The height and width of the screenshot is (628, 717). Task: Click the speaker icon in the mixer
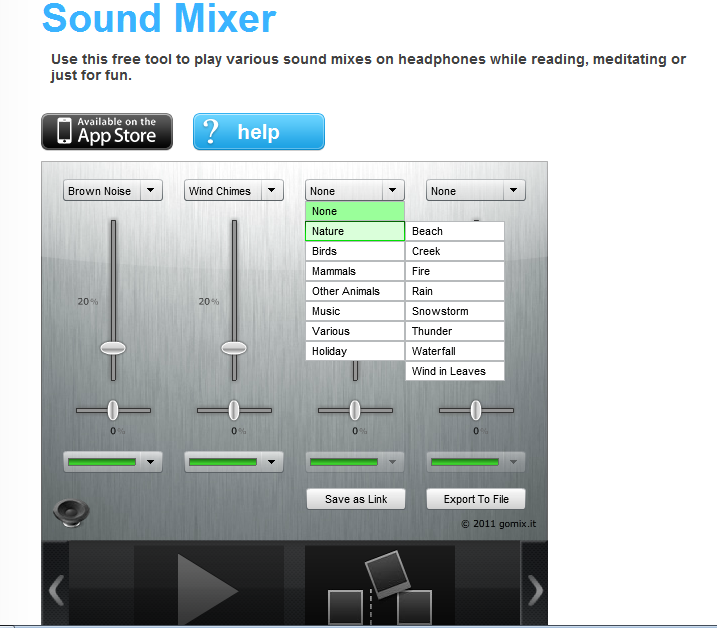[71, 513]
